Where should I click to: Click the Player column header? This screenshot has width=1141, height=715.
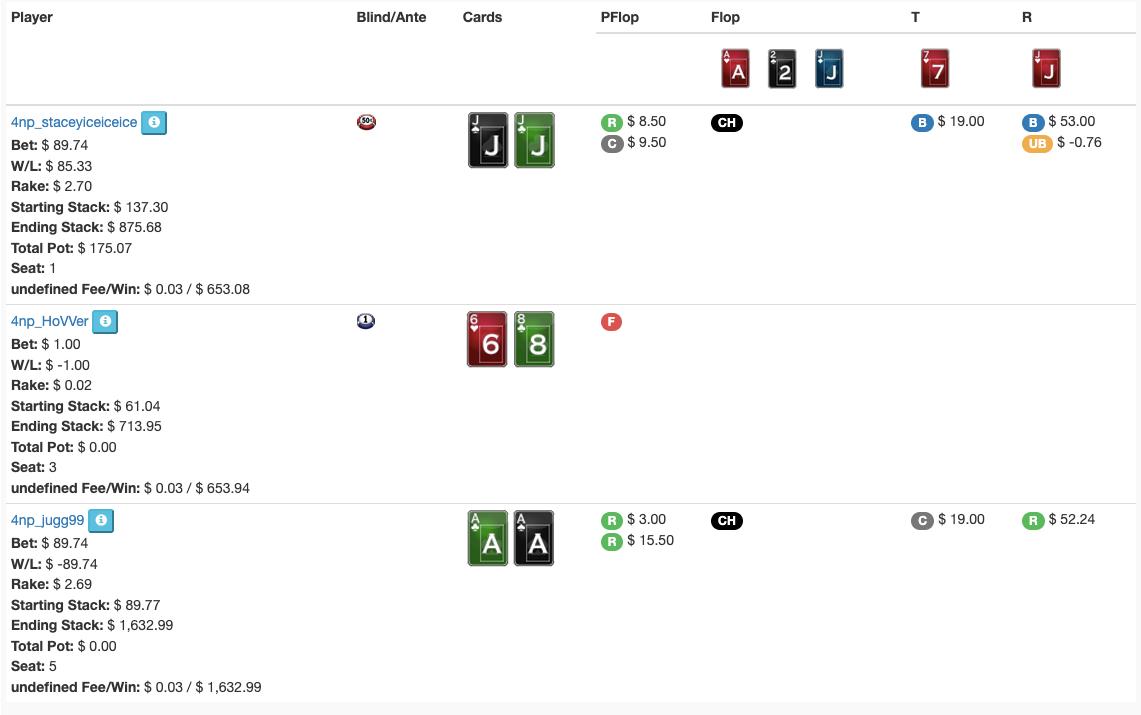point(32,17)
